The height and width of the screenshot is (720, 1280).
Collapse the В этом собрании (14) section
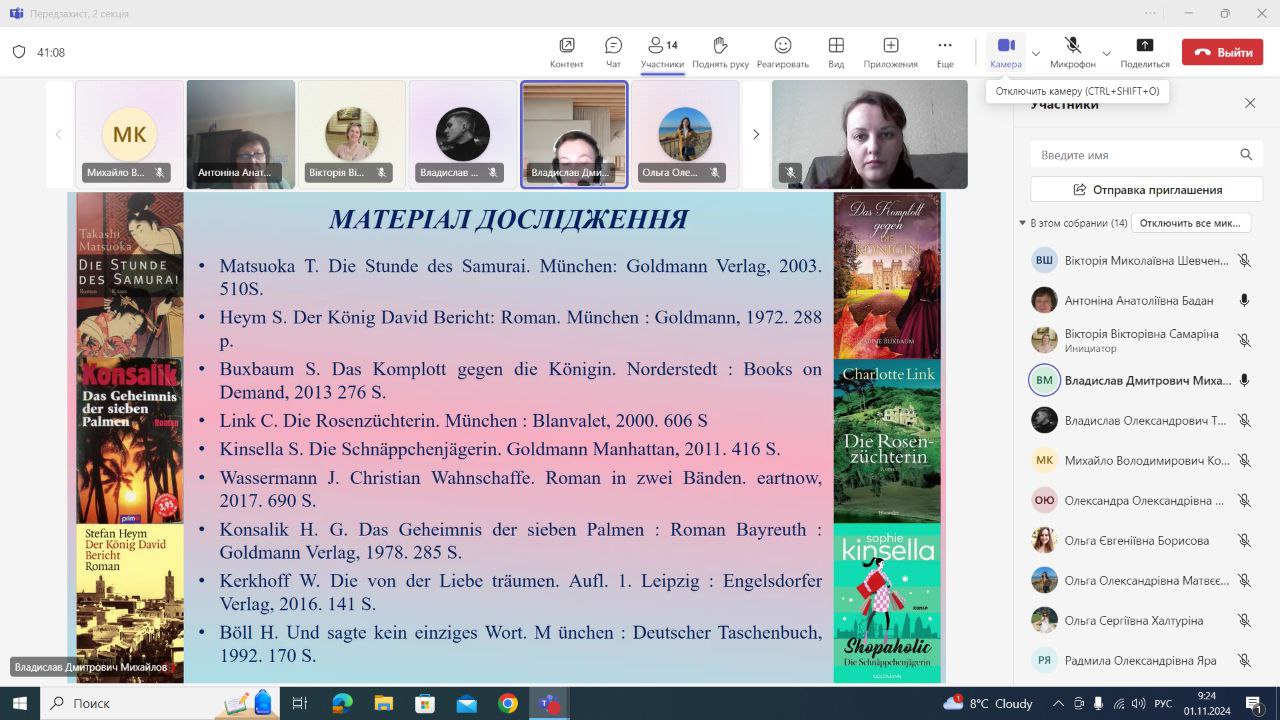1022,223
